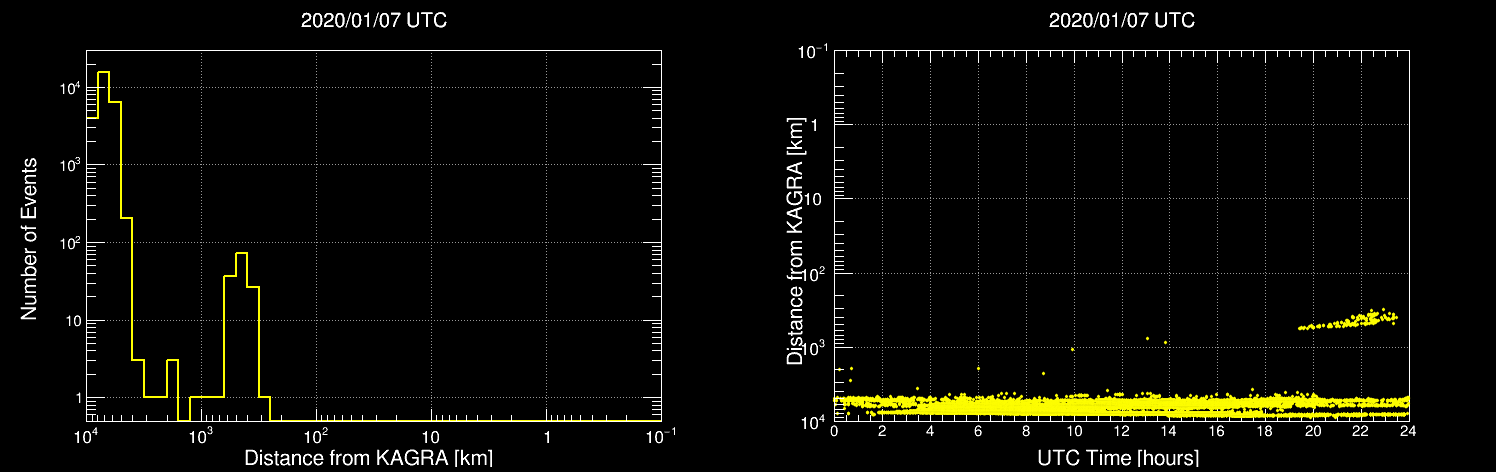1496x472 pixels.
Task: Click hour 22 on the UTC time axis
Action: click(1361, 431)
